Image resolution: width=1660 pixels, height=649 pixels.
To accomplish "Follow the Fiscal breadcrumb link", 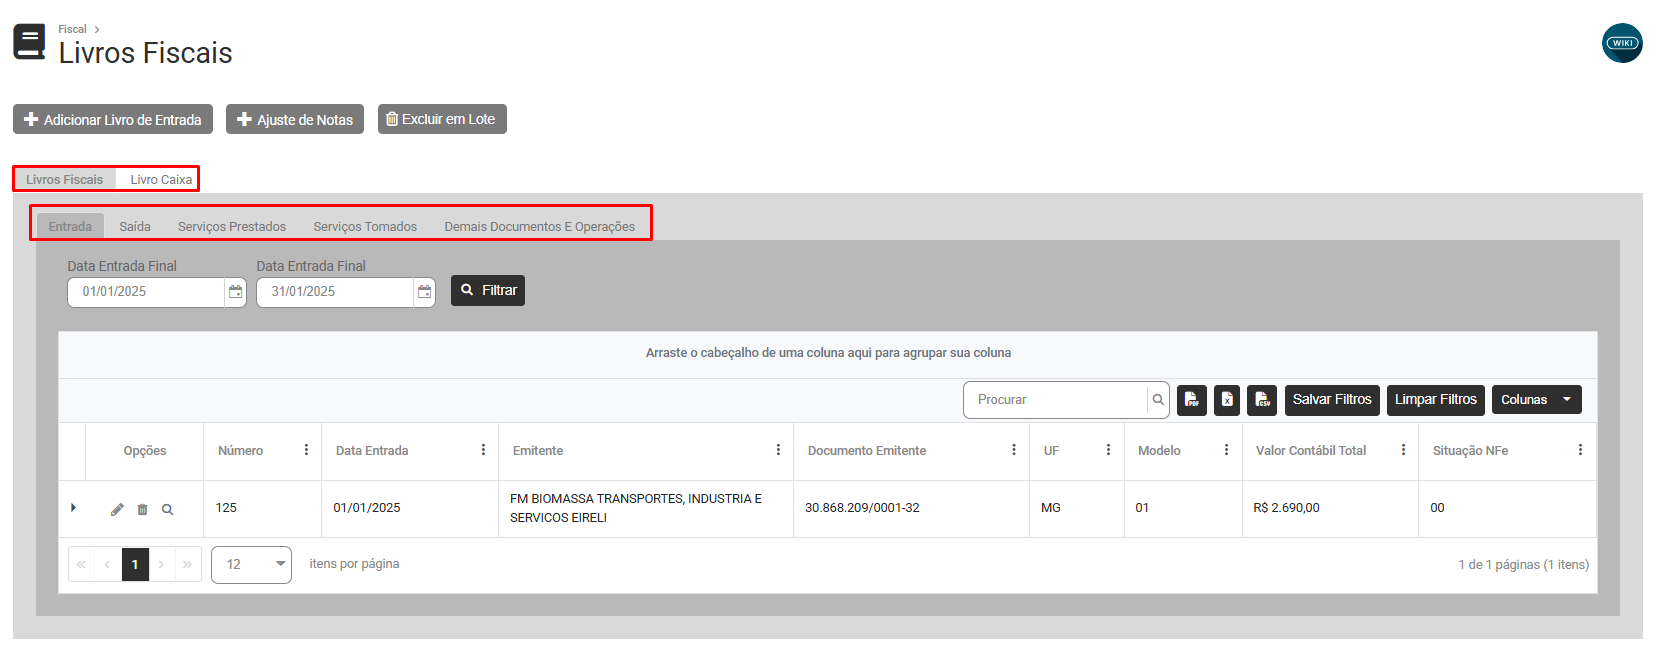I will (x=72, y=29).
